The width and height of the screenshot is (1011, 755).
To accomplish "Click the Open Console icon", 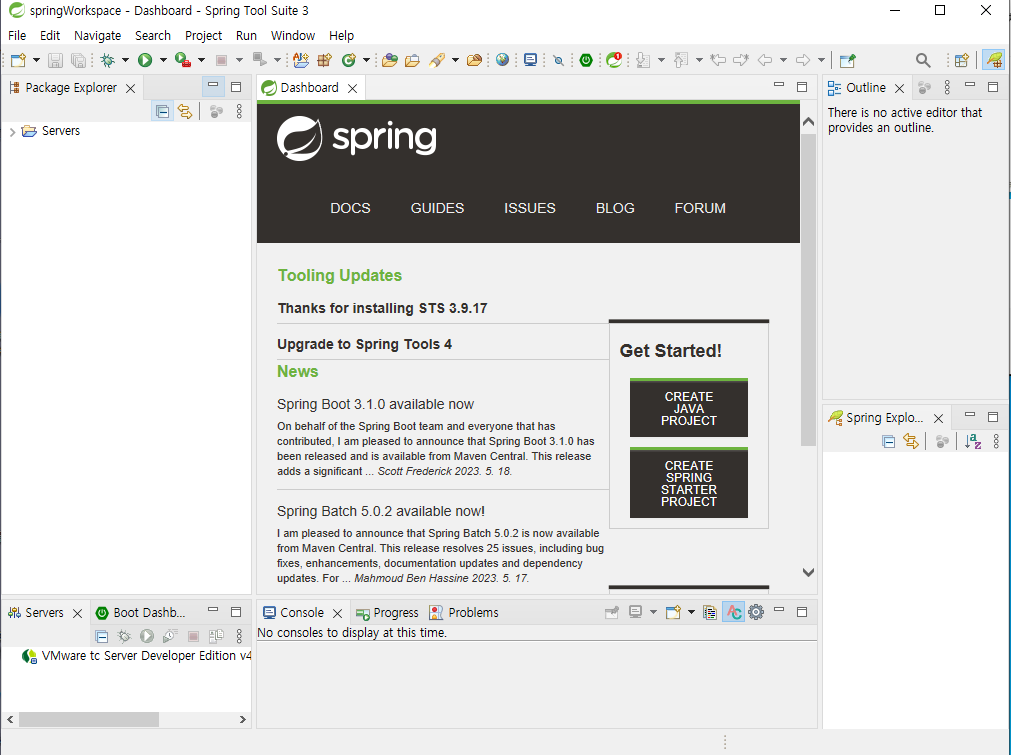I will pyautogui.click(x=673, y=612).
